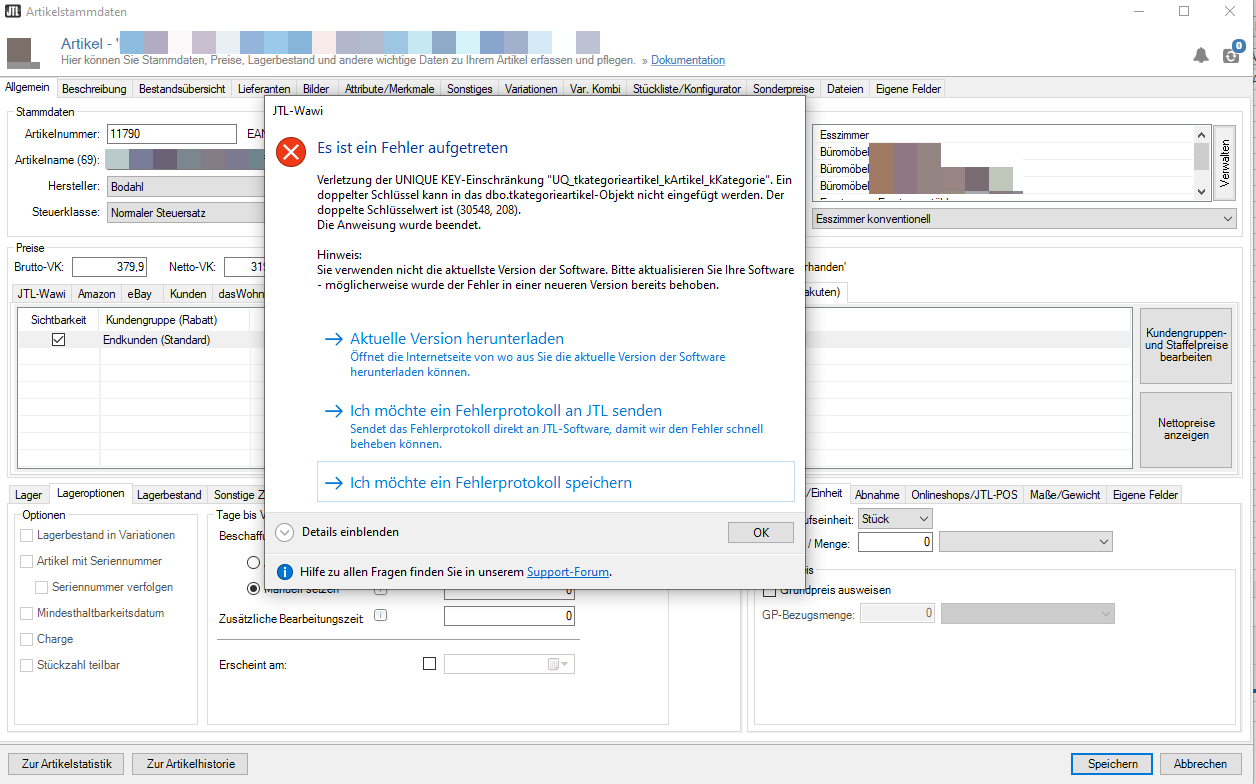Switch to Stückliste/Konfigurator tab
Viewport: 1256px width, 784px height.
coord(687,89)
